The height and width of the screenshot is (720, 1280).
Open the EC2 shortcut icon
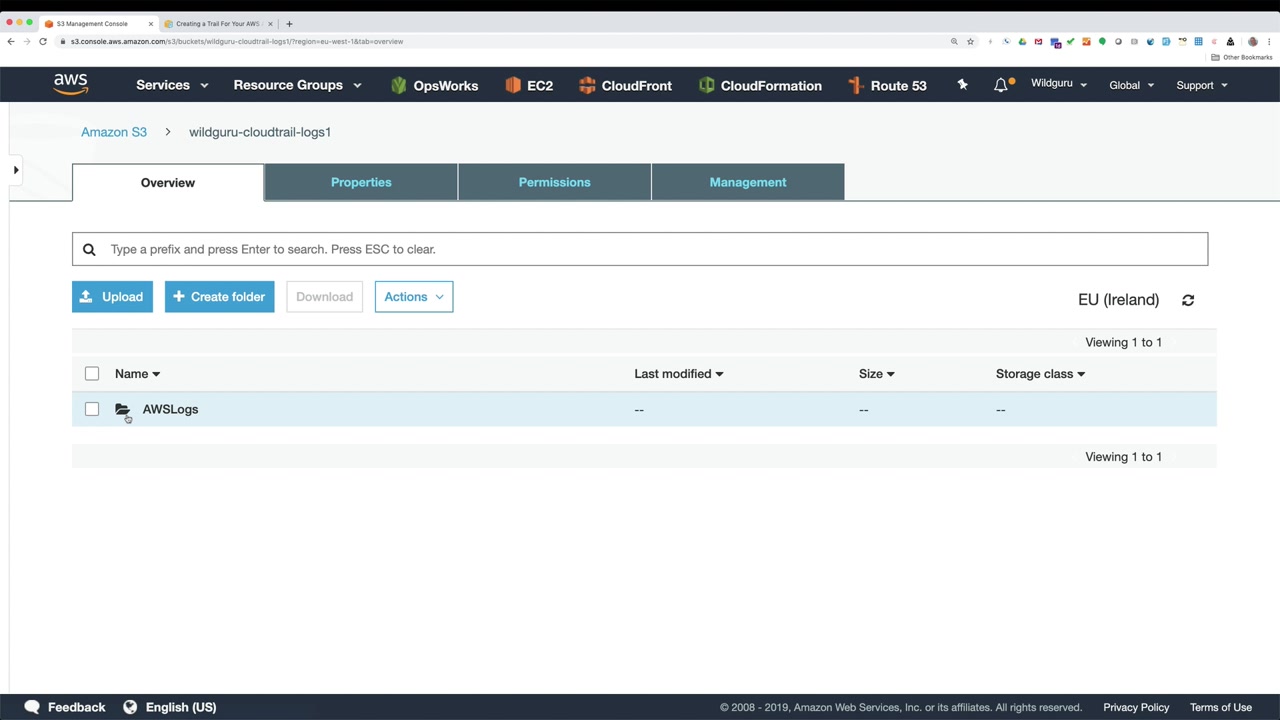pos(513,85)
